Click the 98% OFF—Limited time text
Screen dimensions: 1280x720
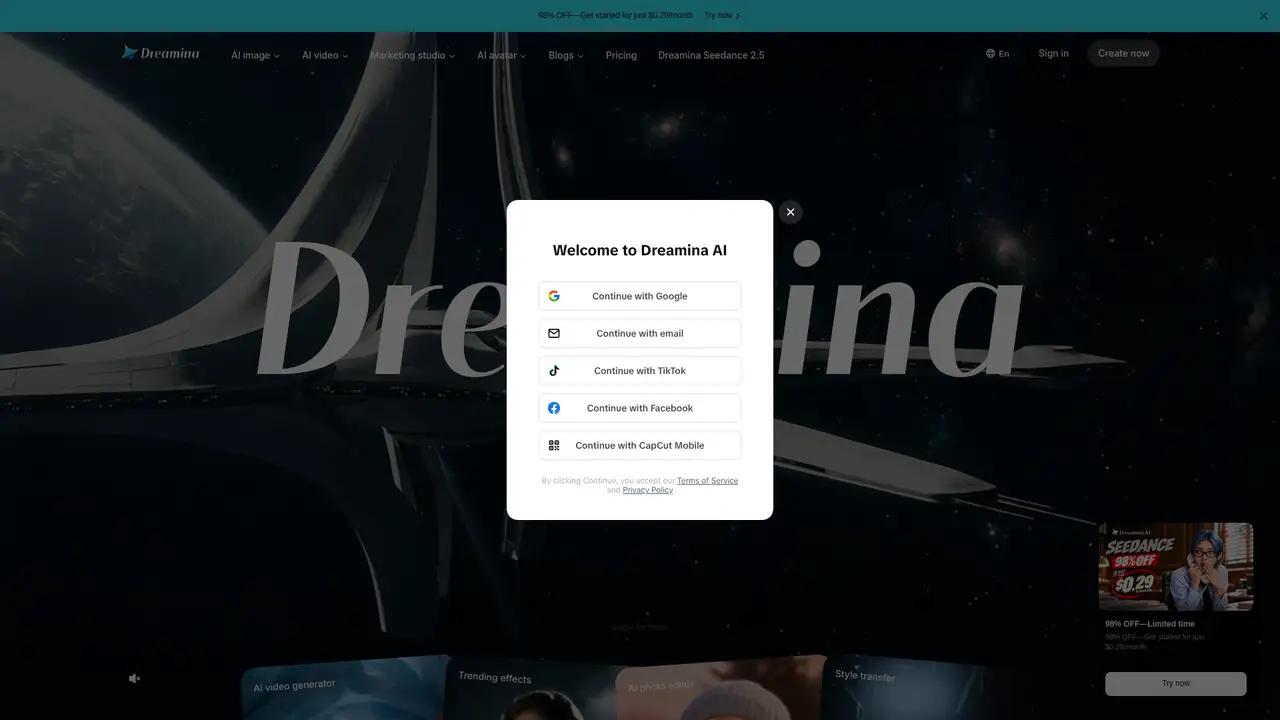1149,624
